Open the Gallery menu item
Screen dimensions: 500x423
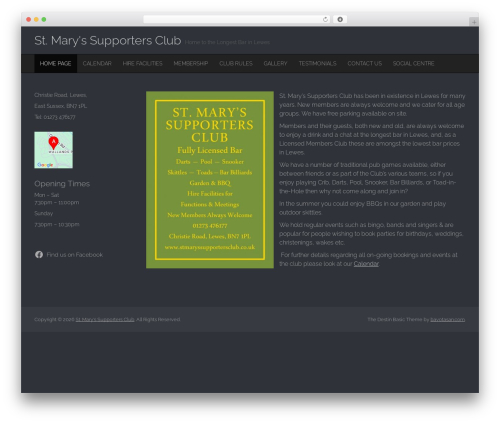275,63
